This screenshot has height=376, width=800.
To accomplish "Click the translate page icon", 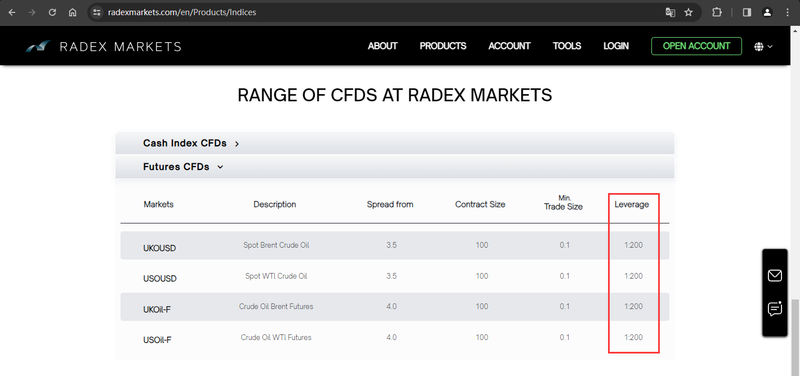I will pyautogui.click(x=670, y=13).
